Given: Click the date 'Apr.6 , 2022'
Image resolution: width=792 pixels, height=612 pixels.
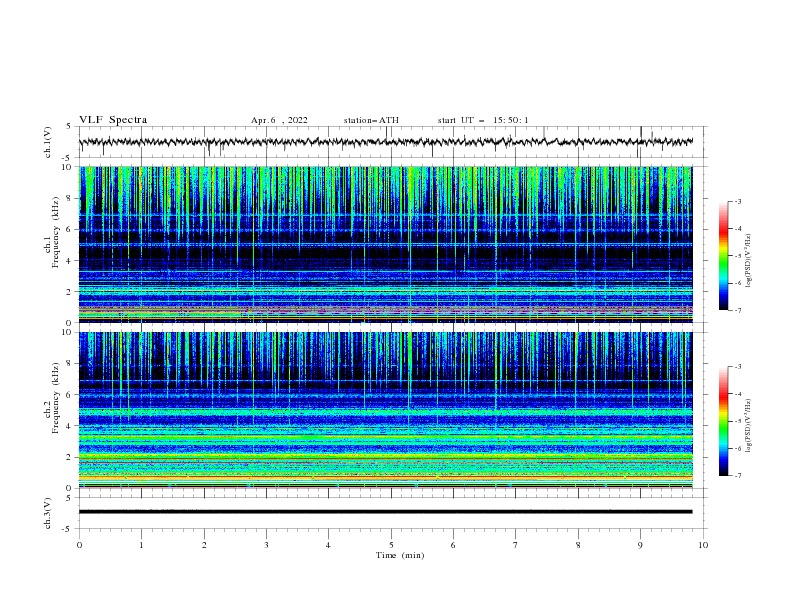Looking at the screenshot, I should click(x=279, y=120).
